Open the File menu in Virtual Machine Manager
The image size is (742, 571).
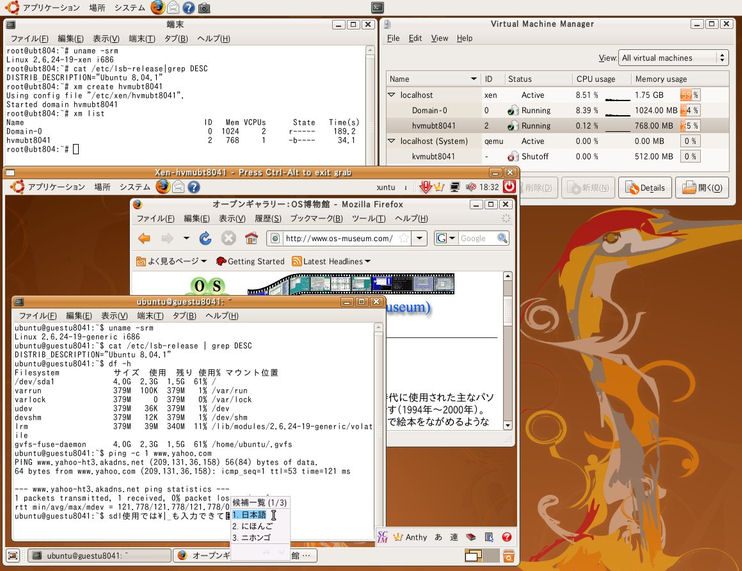[393, 38]
